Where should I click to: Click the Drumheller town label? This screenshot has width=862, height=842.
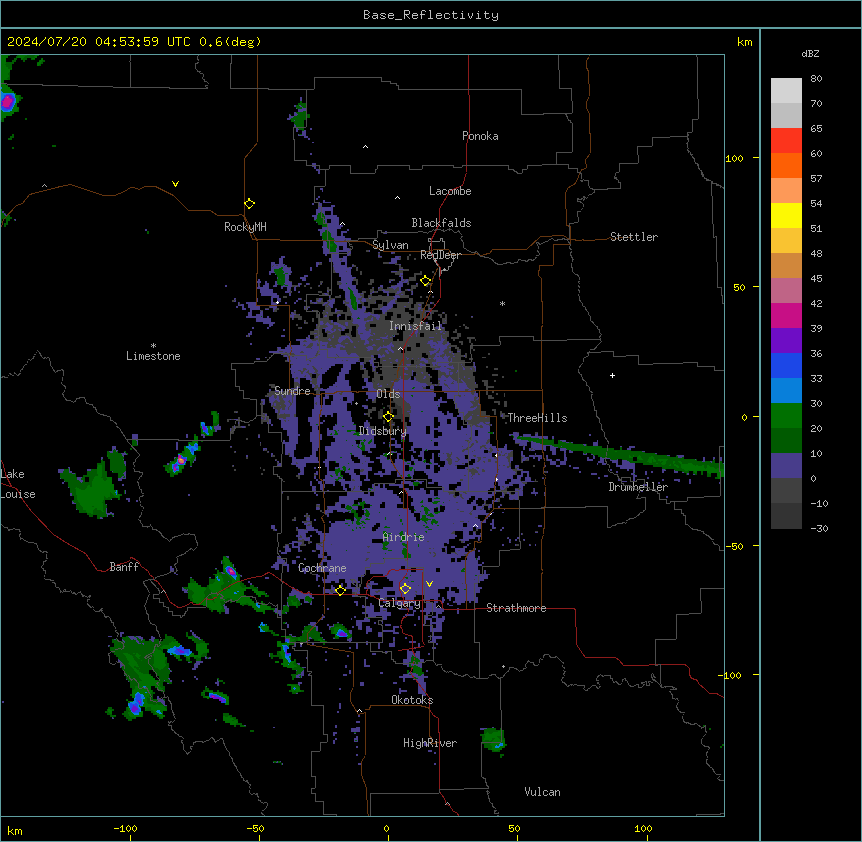[x=638, y=487]
